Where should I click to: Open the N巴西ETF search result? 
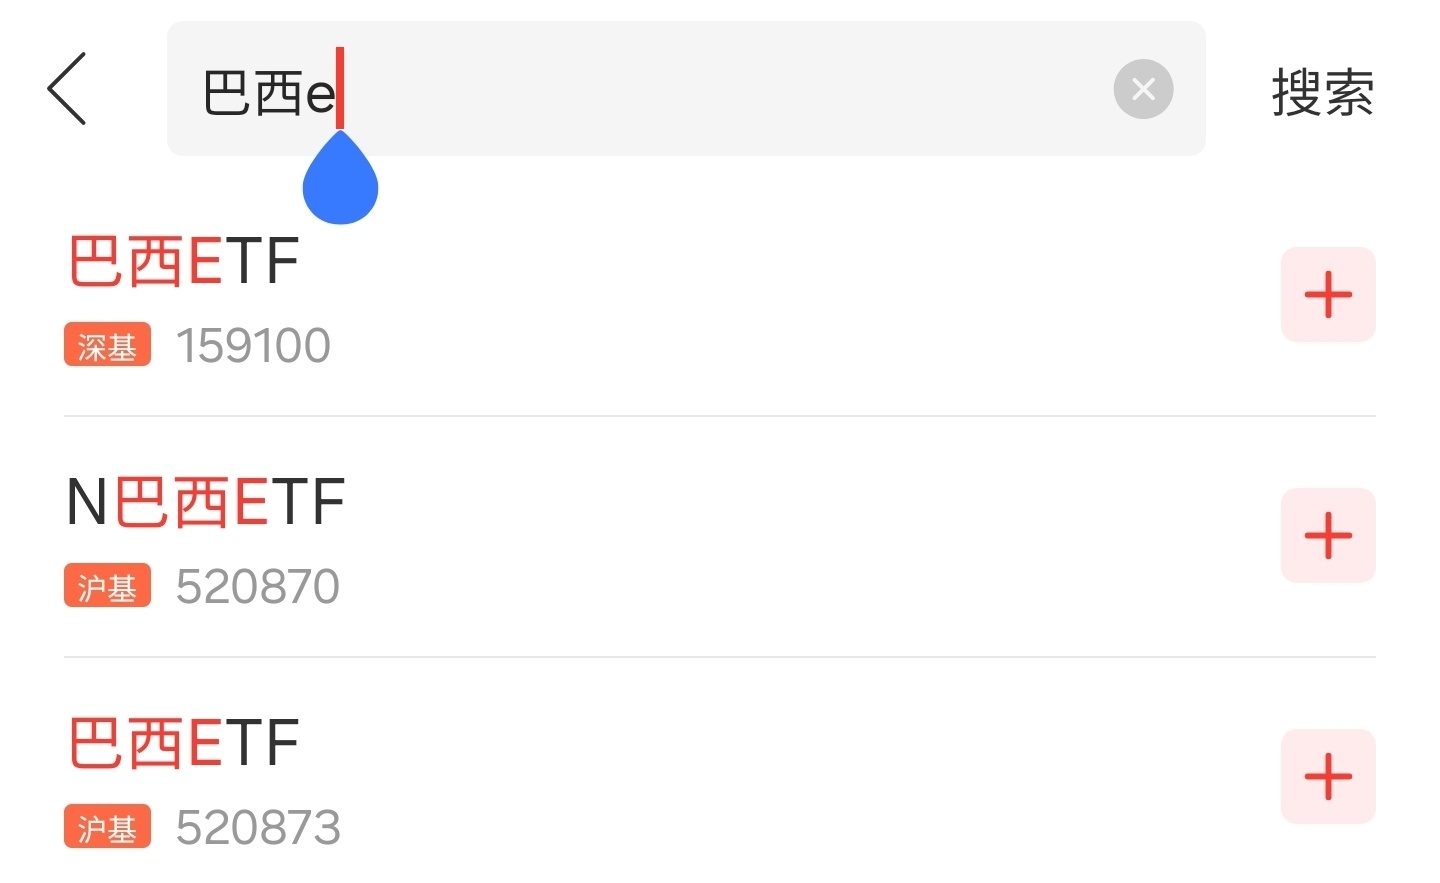point(206,502)
